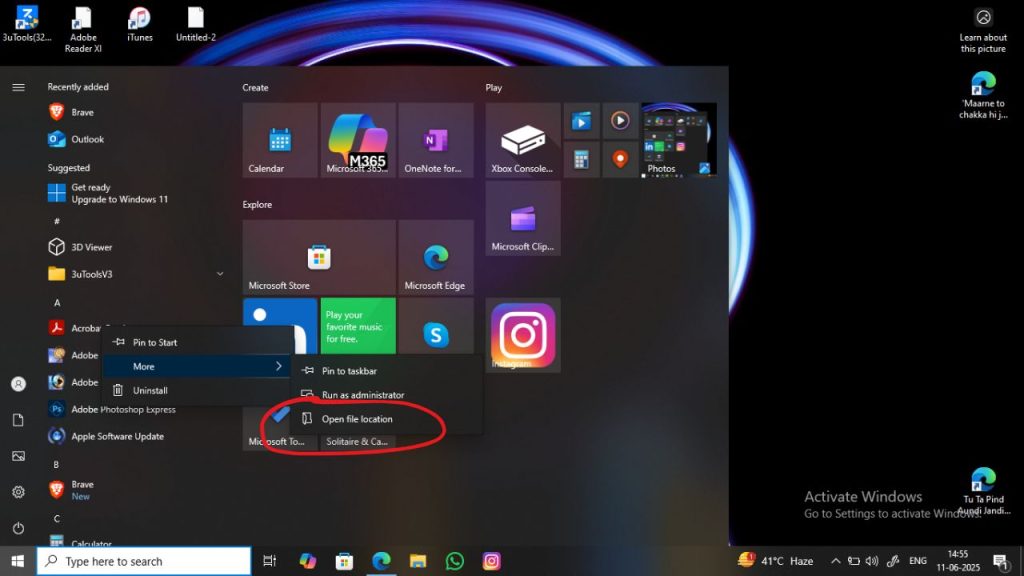Click the Calendar tile
This screenshot has height=576, width=1024.
coord(280,140)
